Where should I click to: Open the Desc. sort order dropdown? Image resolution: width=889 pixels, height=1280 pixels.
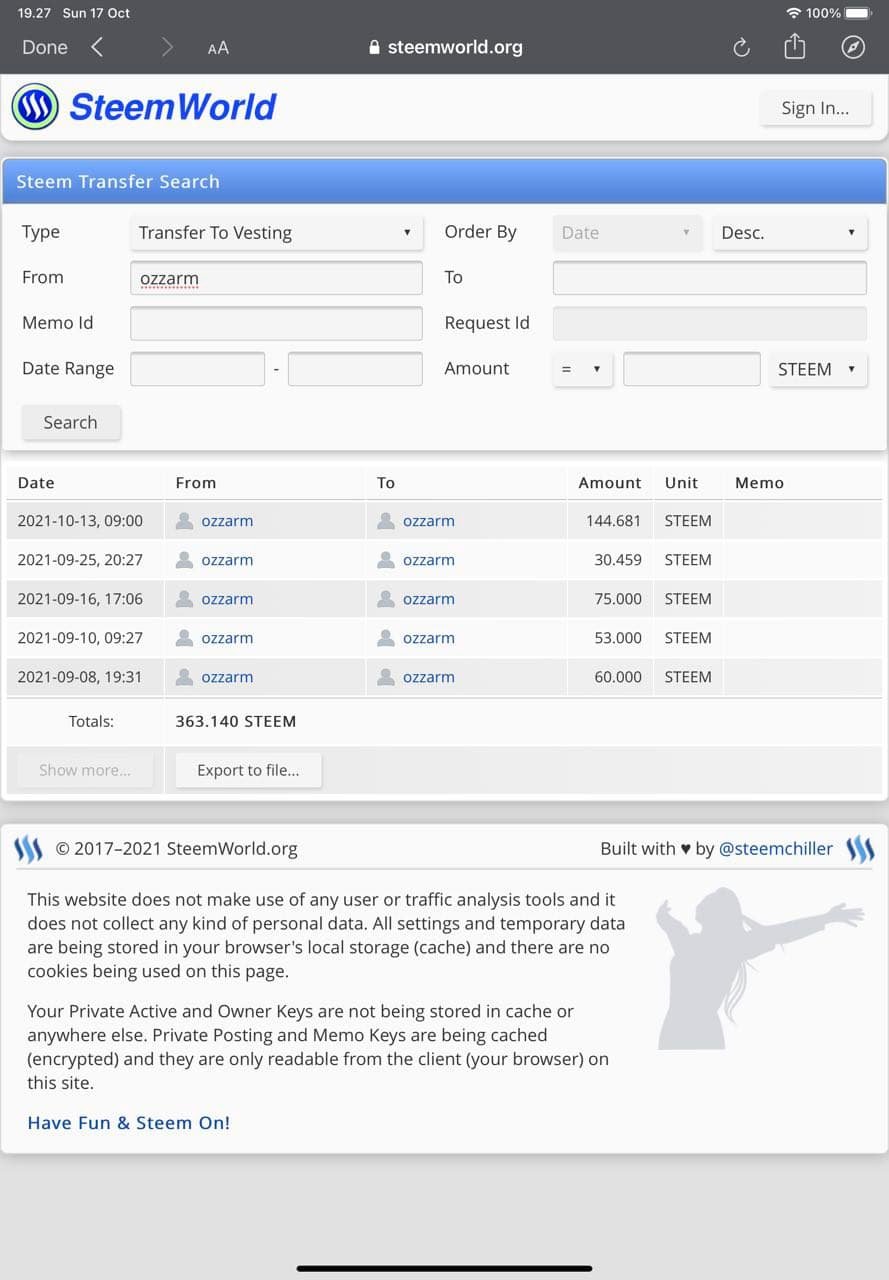[x=790, y=233]
